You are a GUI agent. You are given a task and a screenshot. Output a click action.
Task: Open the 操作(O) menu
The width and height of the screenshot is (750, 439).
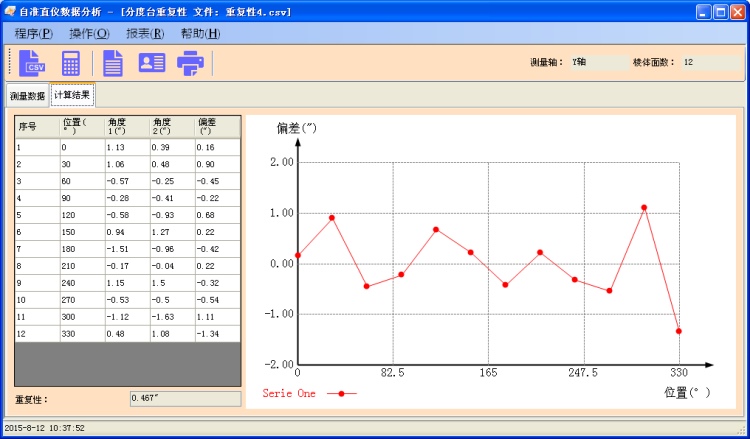(x=89, y=33)
